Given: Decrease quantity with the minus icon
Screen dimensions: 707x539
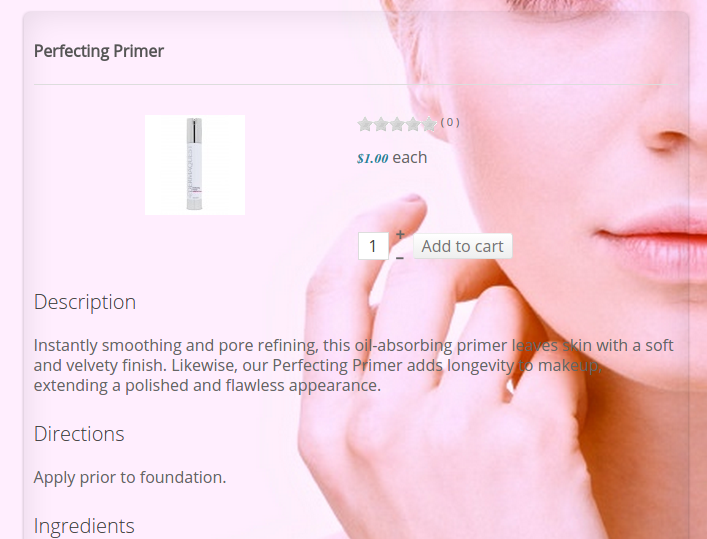Looking at the screenshot, I should [x=400, y=258].
